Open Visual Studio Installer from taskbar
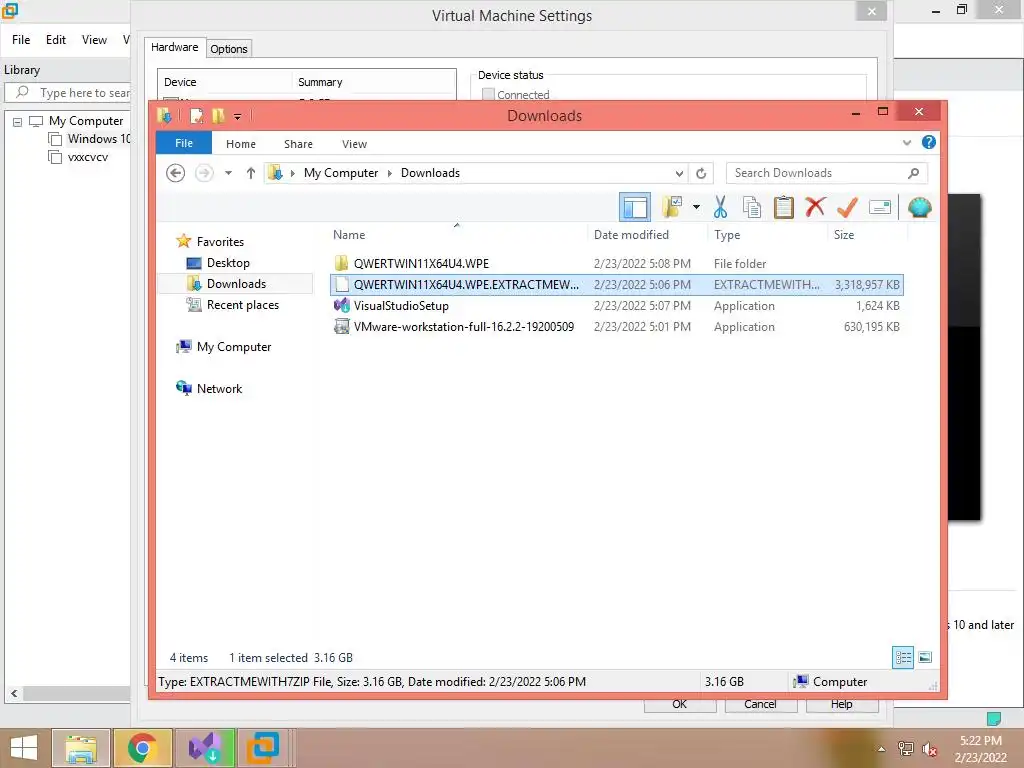This screenshot has width=1024, height=768. [204, 748]
